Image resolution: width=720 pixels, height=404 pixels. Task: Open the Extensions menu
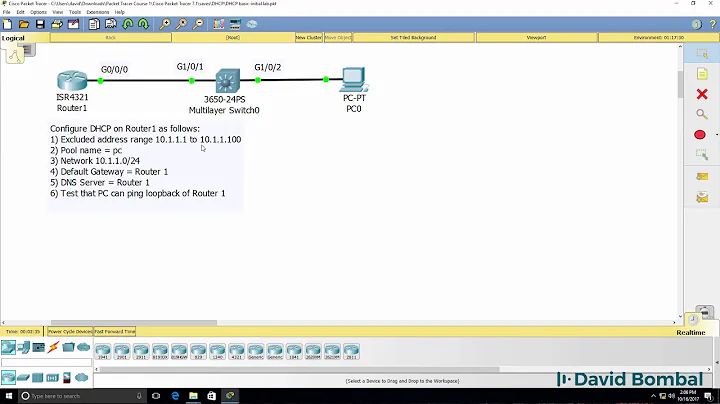coord(98,12)
